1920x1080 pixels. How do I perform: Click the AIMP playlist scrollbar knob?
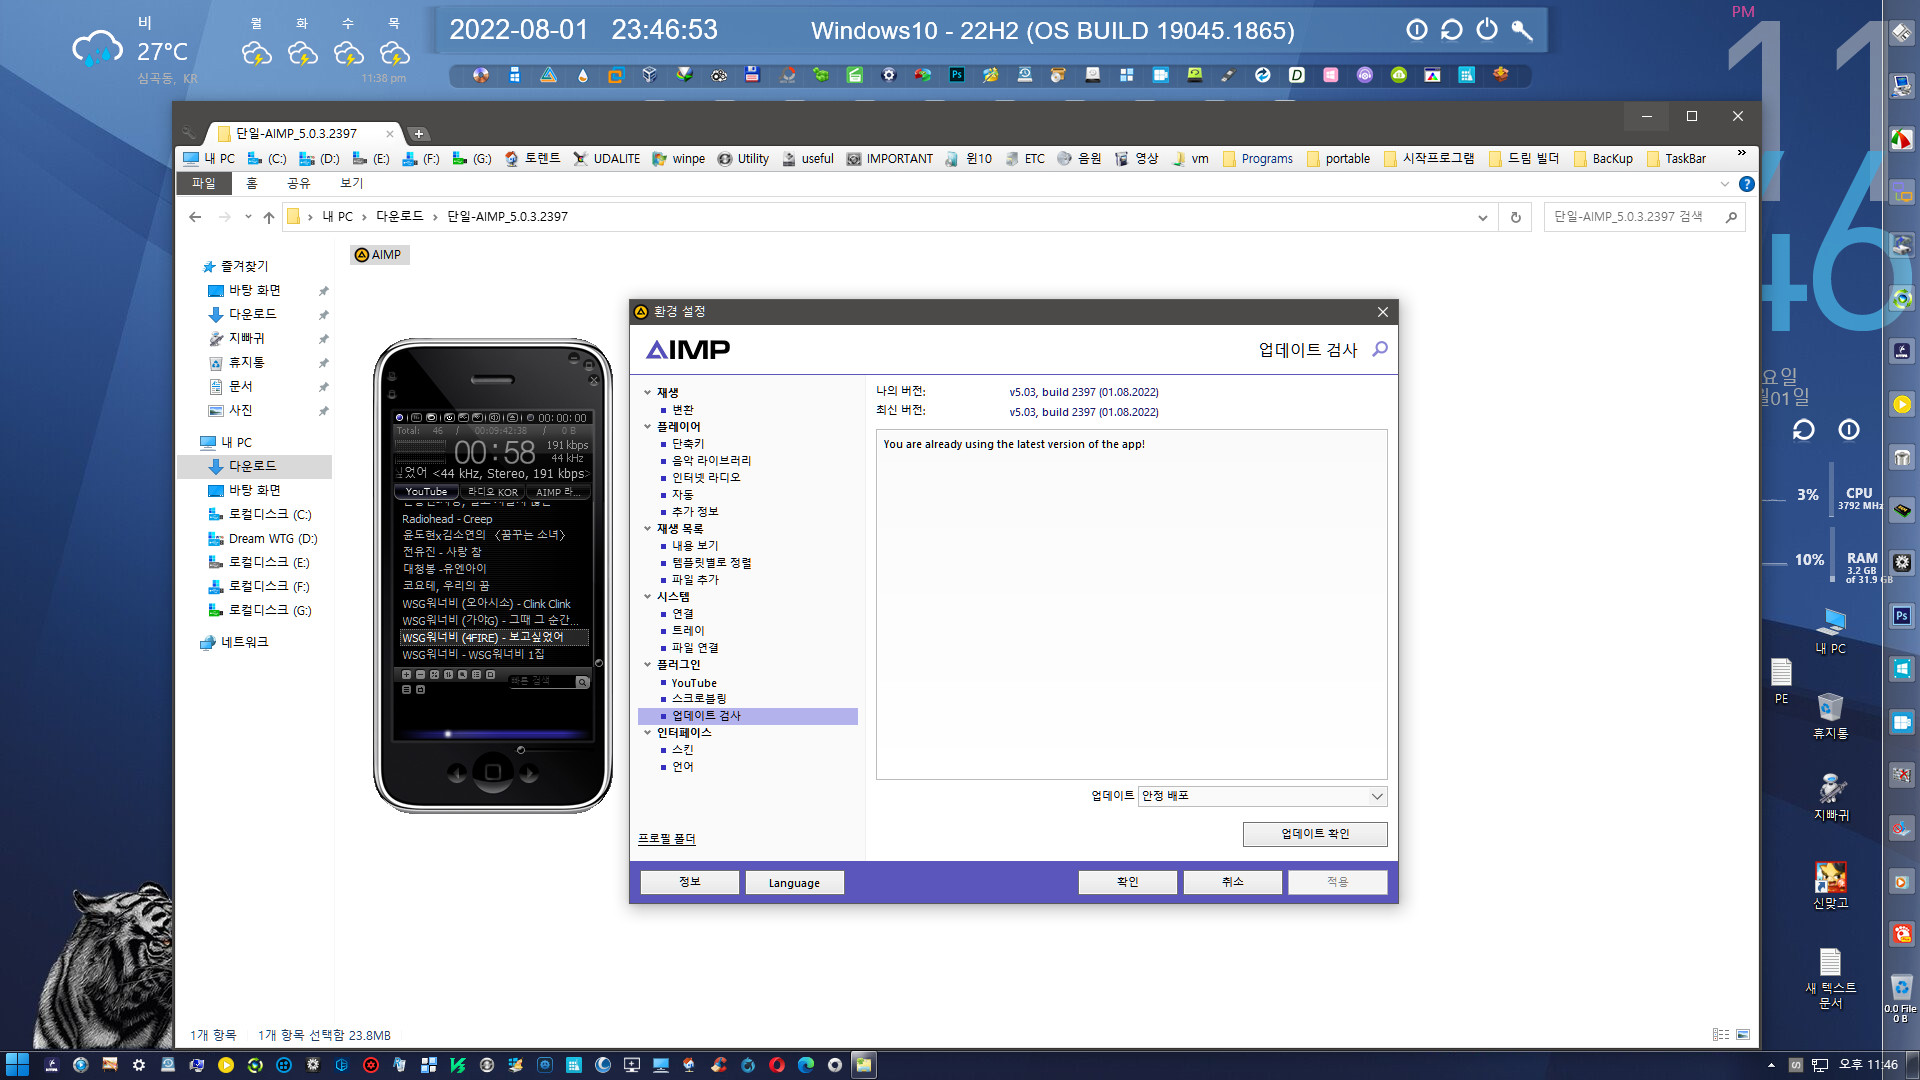(x=599, y=662)
